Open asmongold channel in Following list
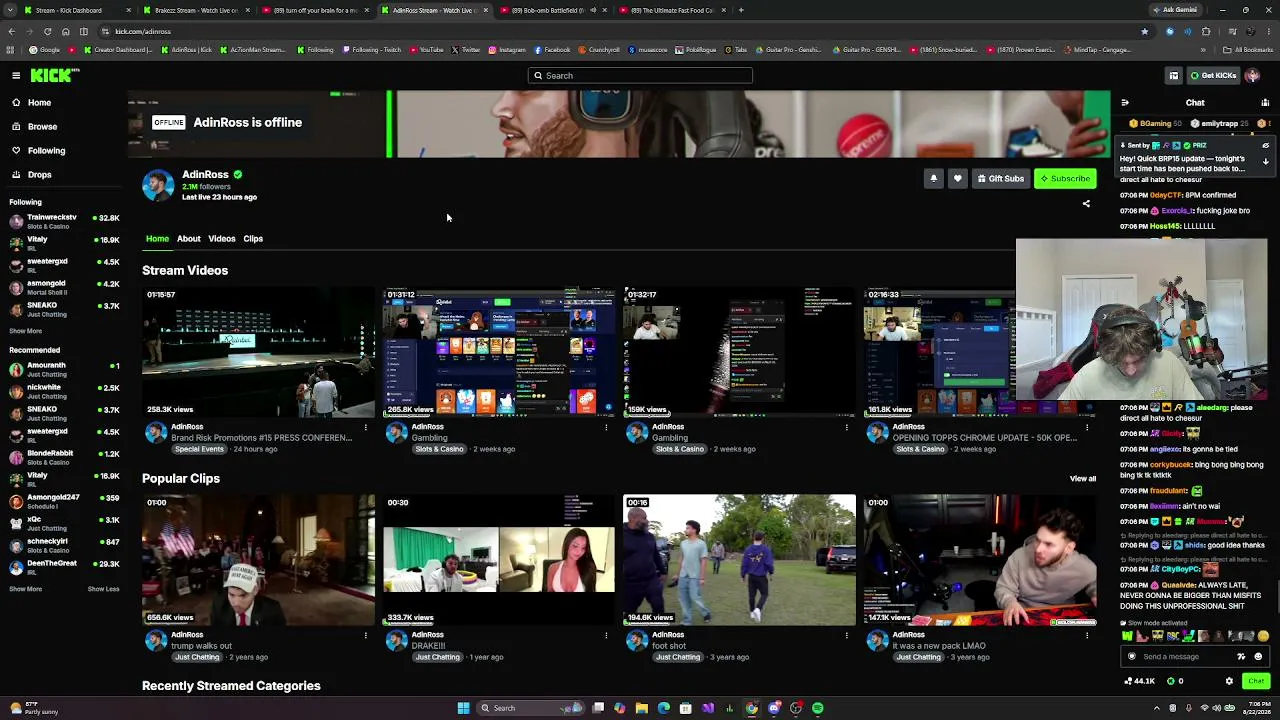Viewport: 1280px width, 720px height. (x=64, y=287)
